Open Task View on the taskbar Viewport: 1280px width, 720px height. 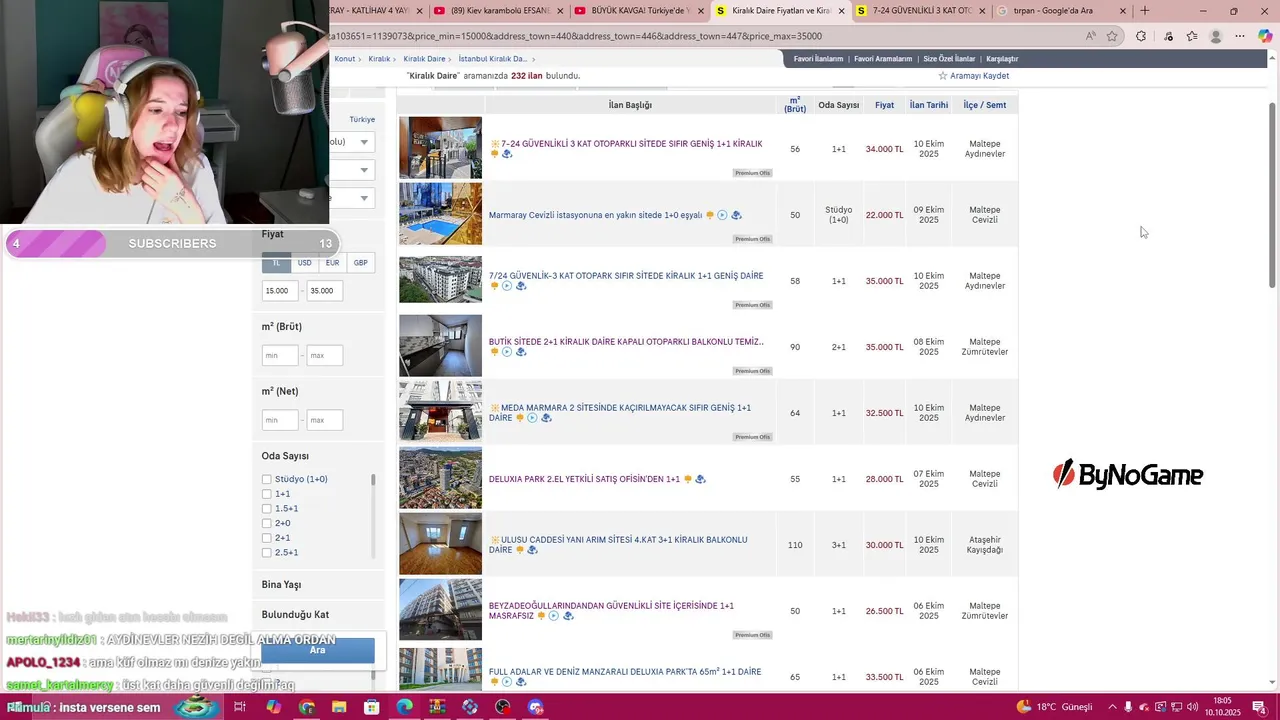(240, 707)
